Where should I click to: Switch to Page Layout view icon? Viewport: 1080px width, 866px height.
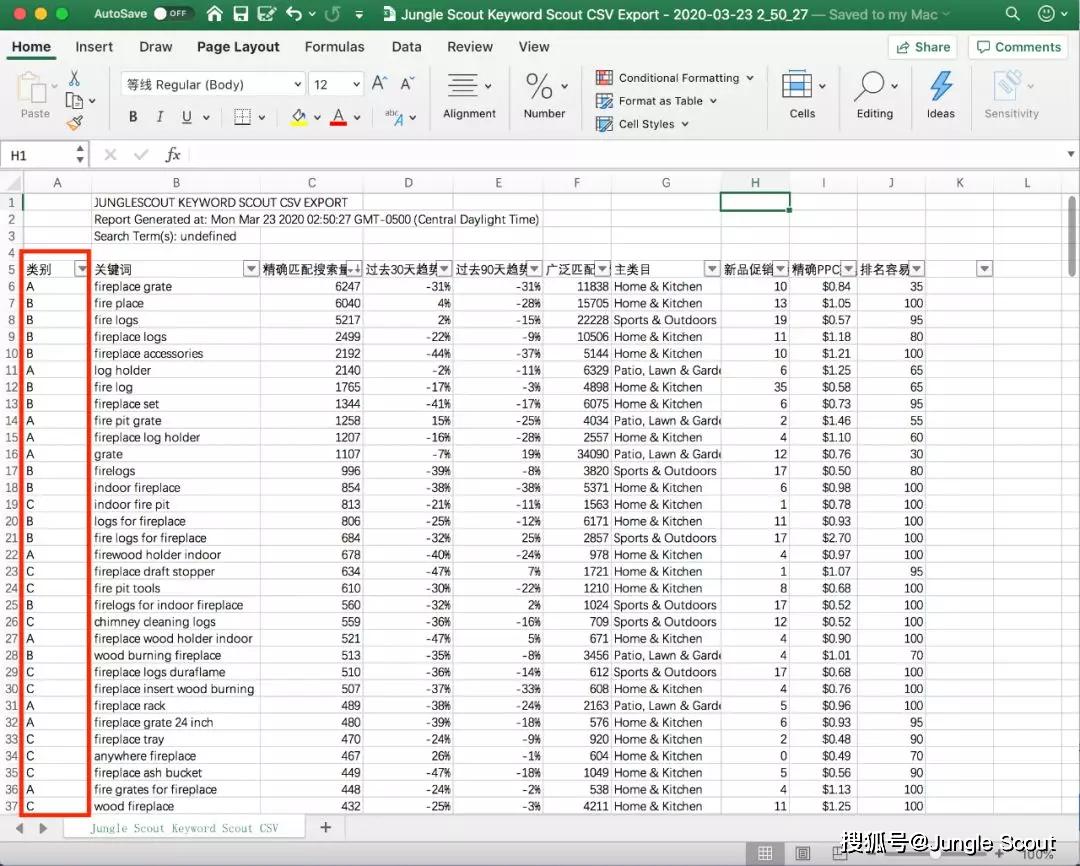tap(802, 854)
